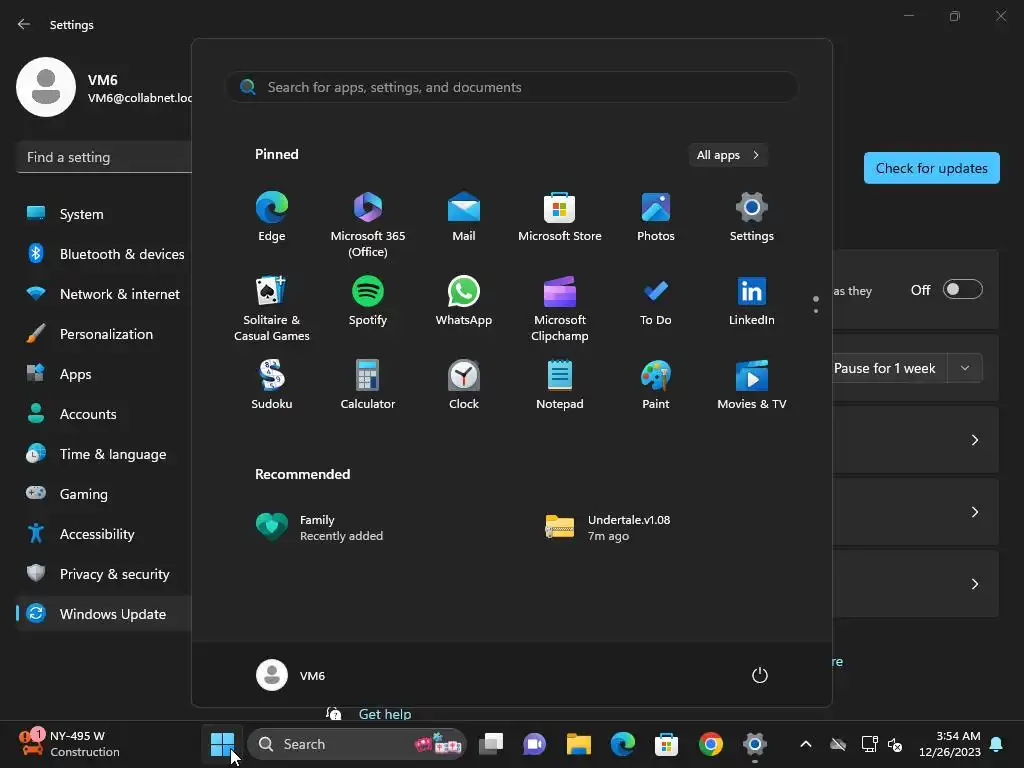This screenshot has height=768, width=1024.
Task: Open Movies & TV app
Action: pos(752,385)
